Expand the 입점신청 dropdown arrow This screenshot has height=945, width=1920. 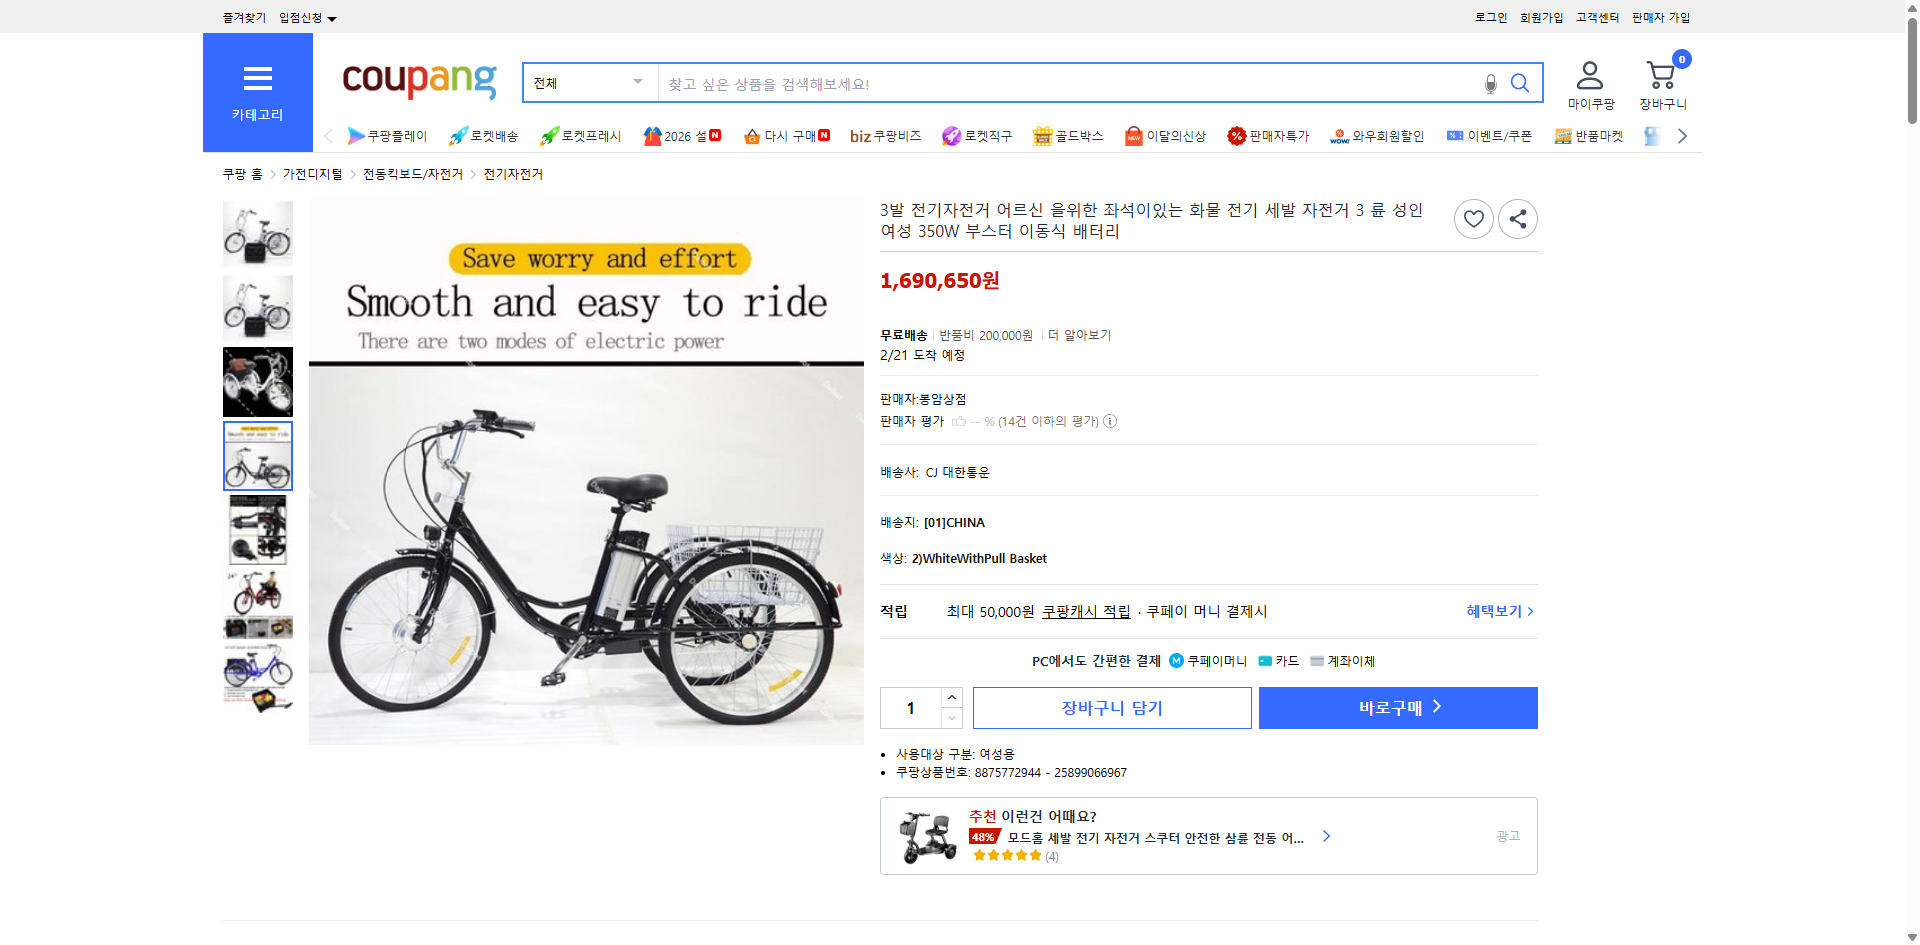point(333,17)
